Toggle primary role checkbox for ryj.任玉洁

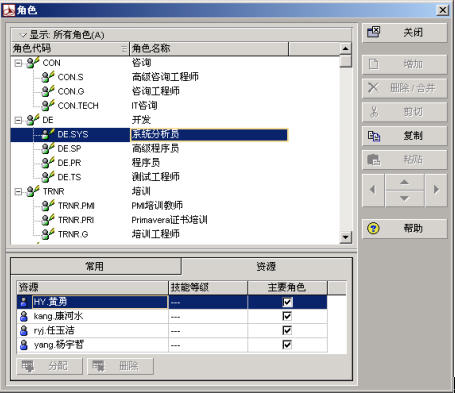point(287,330)
